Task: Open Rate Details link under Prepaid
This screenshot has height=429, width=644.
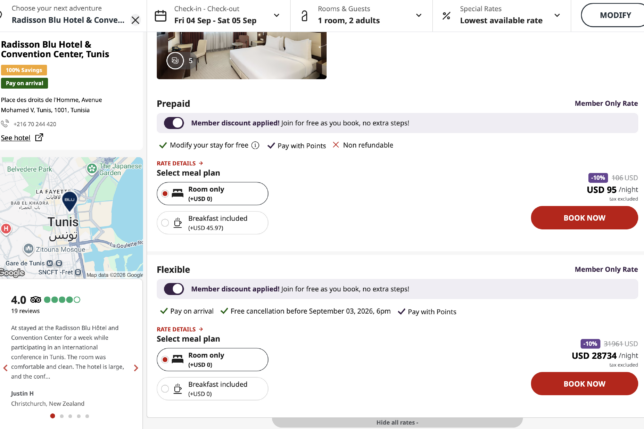Action: point(180,162)
